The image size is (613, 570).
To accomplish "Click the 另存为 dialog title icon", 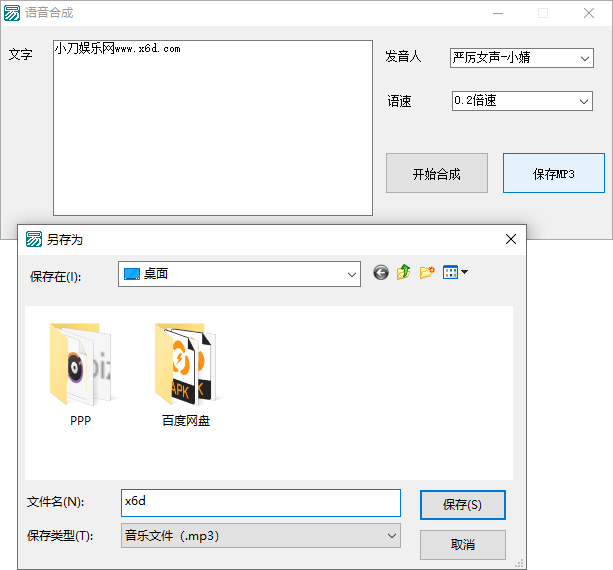I will (x=34, y=239).
